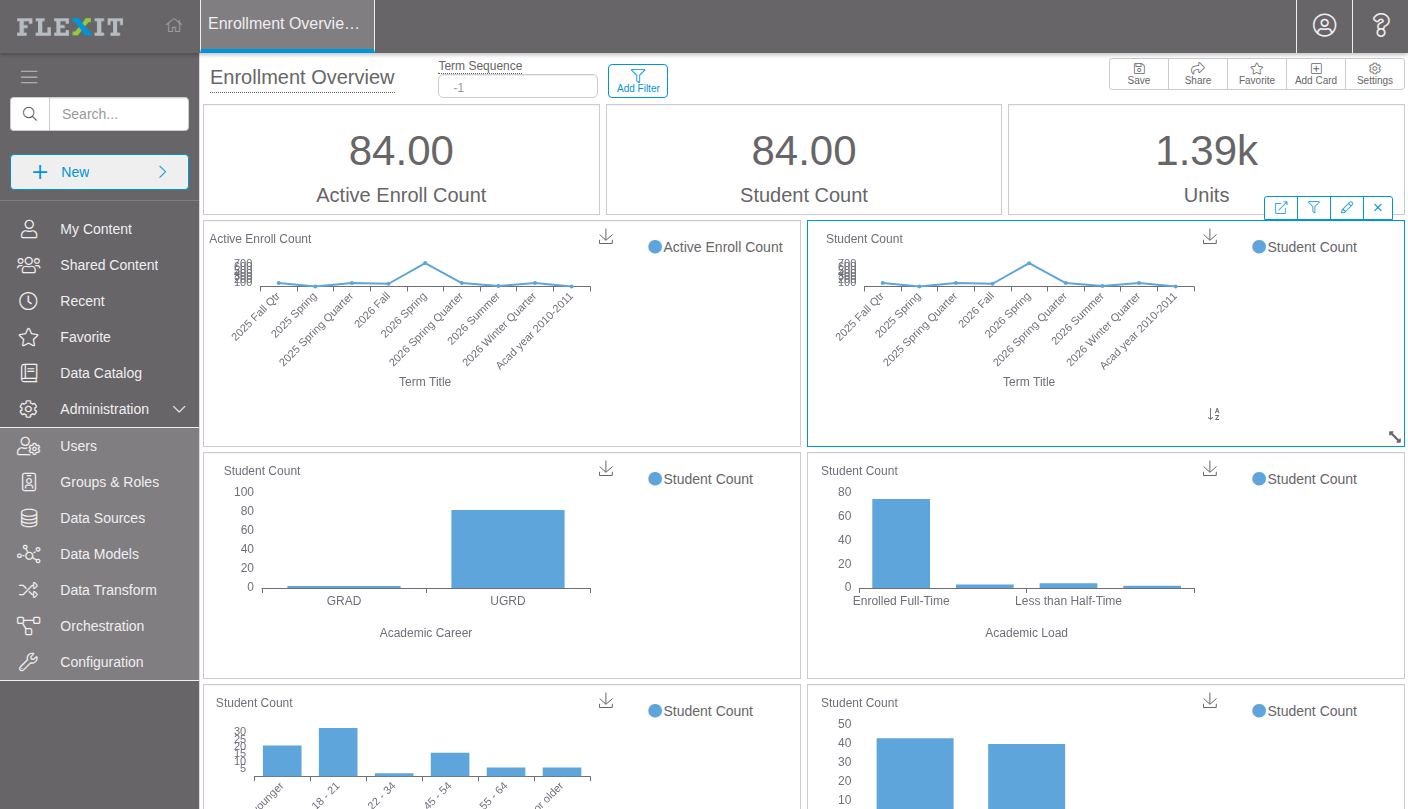
Task: Toggle Student Count legend in selected line chart
Action: pos(1304,247)
